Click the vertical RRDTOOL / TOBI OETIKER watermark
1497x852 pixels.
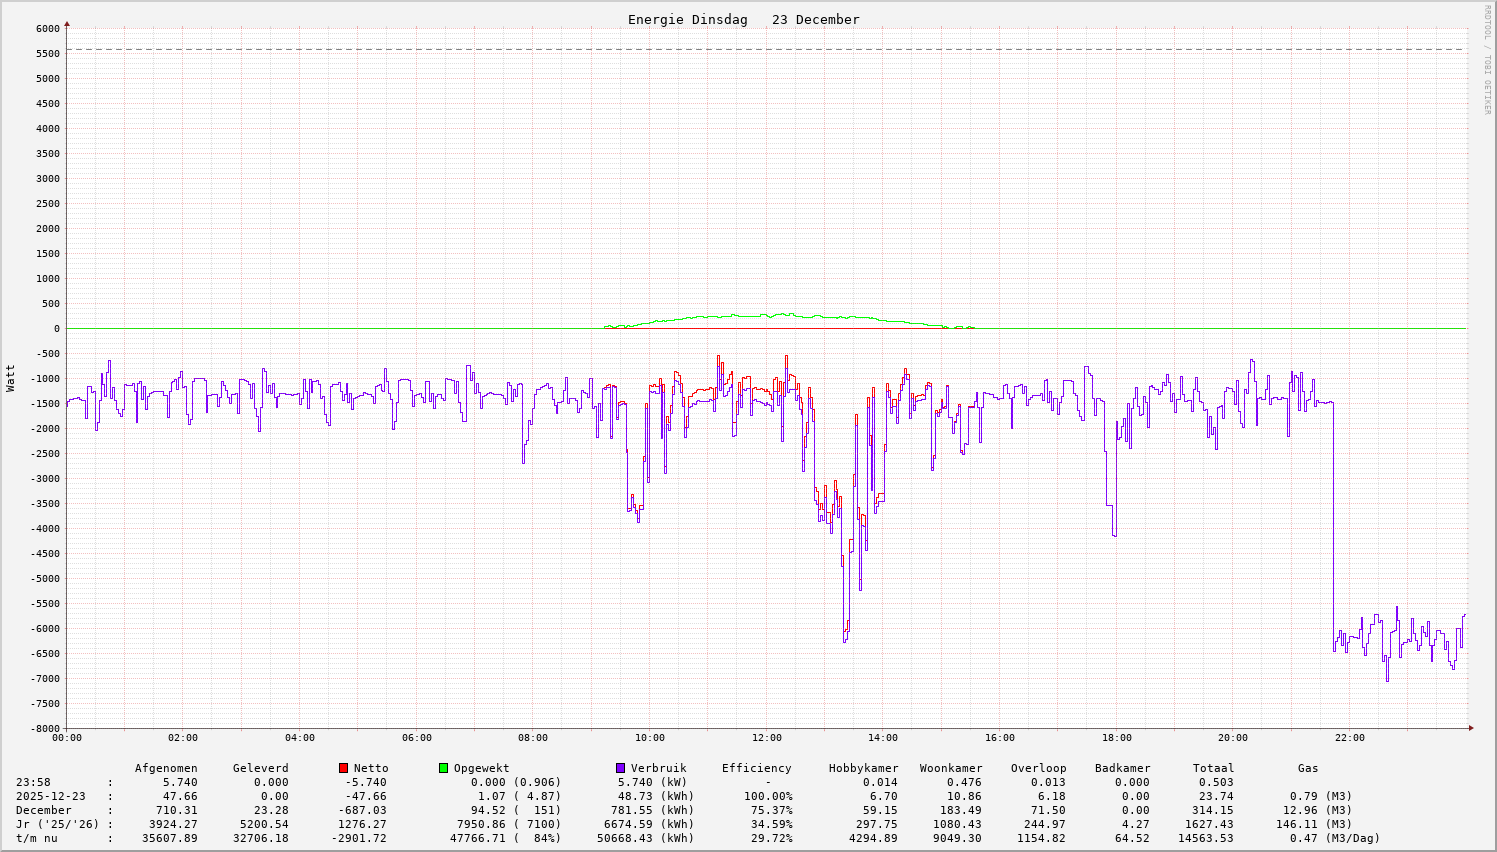coord(1487,60)
